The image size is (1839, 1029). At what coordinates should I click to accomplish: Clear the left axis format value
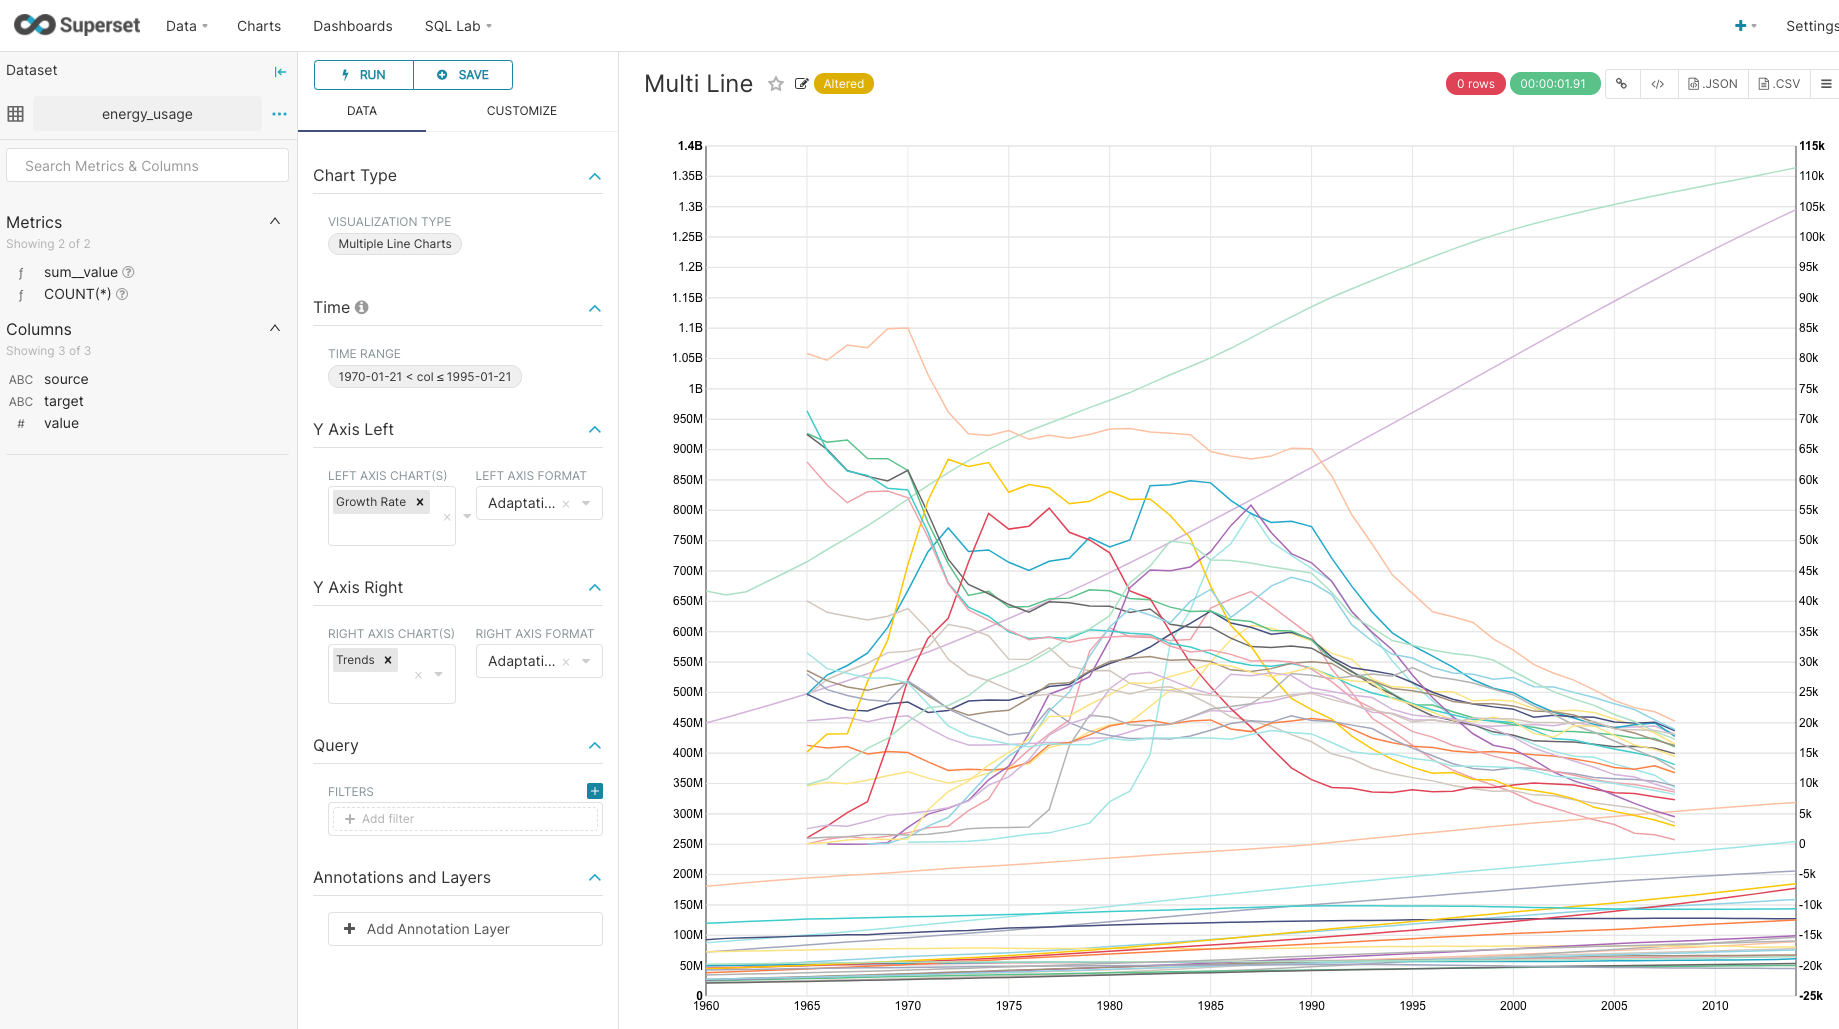566,504
